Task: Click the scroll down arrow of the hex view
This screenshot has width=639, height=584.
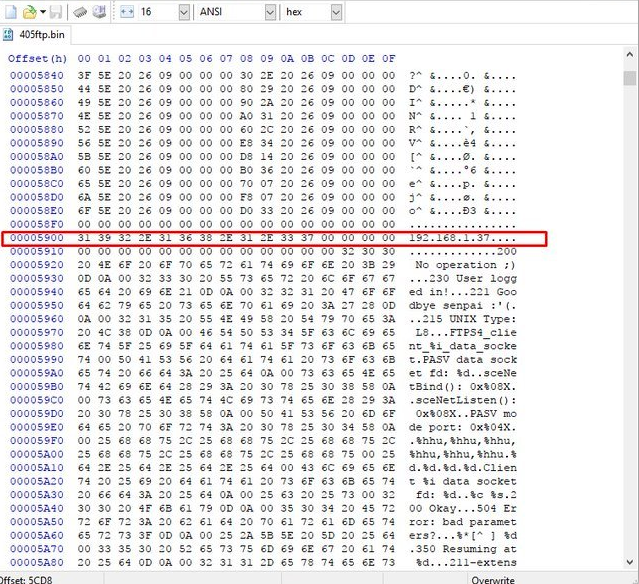Action: pyautogui.click(x=630, y=562)
